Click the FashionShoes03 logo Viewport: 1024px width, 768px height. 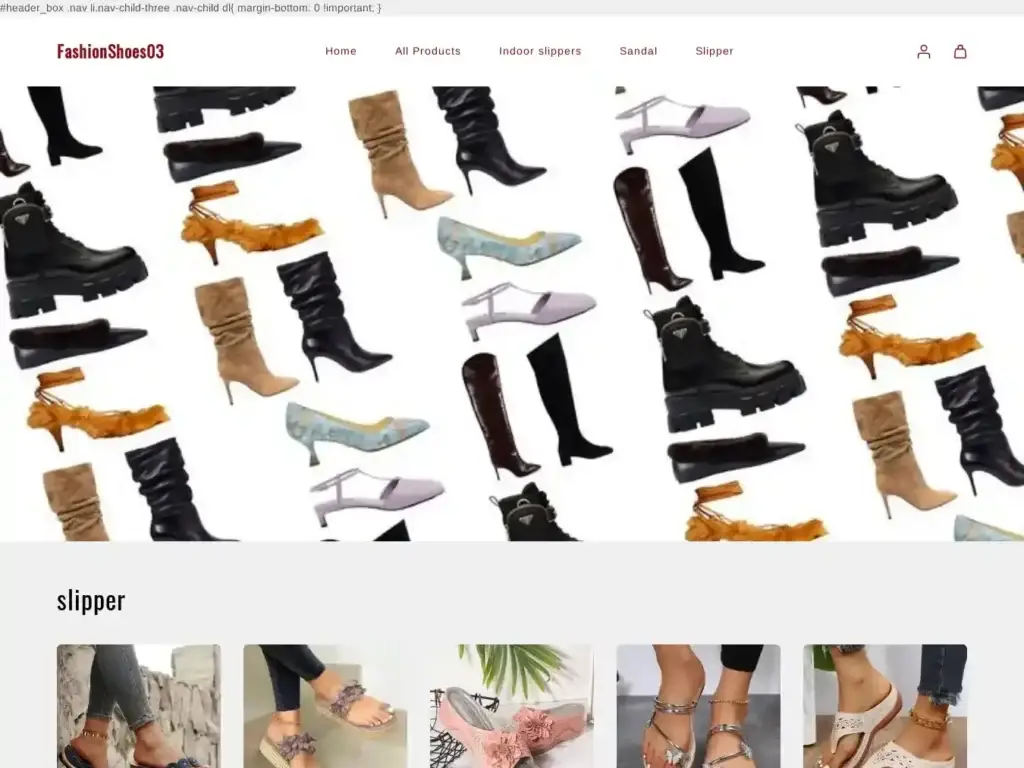pyautogui.click(x=110, y=52)
